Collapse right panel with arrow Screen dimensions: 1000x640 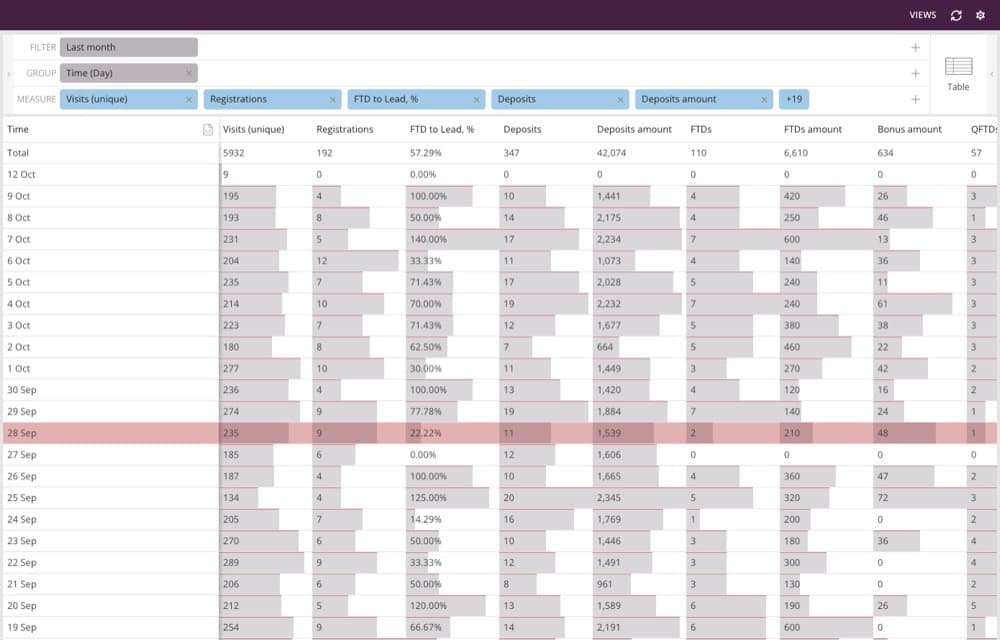[x=992, y=74]
